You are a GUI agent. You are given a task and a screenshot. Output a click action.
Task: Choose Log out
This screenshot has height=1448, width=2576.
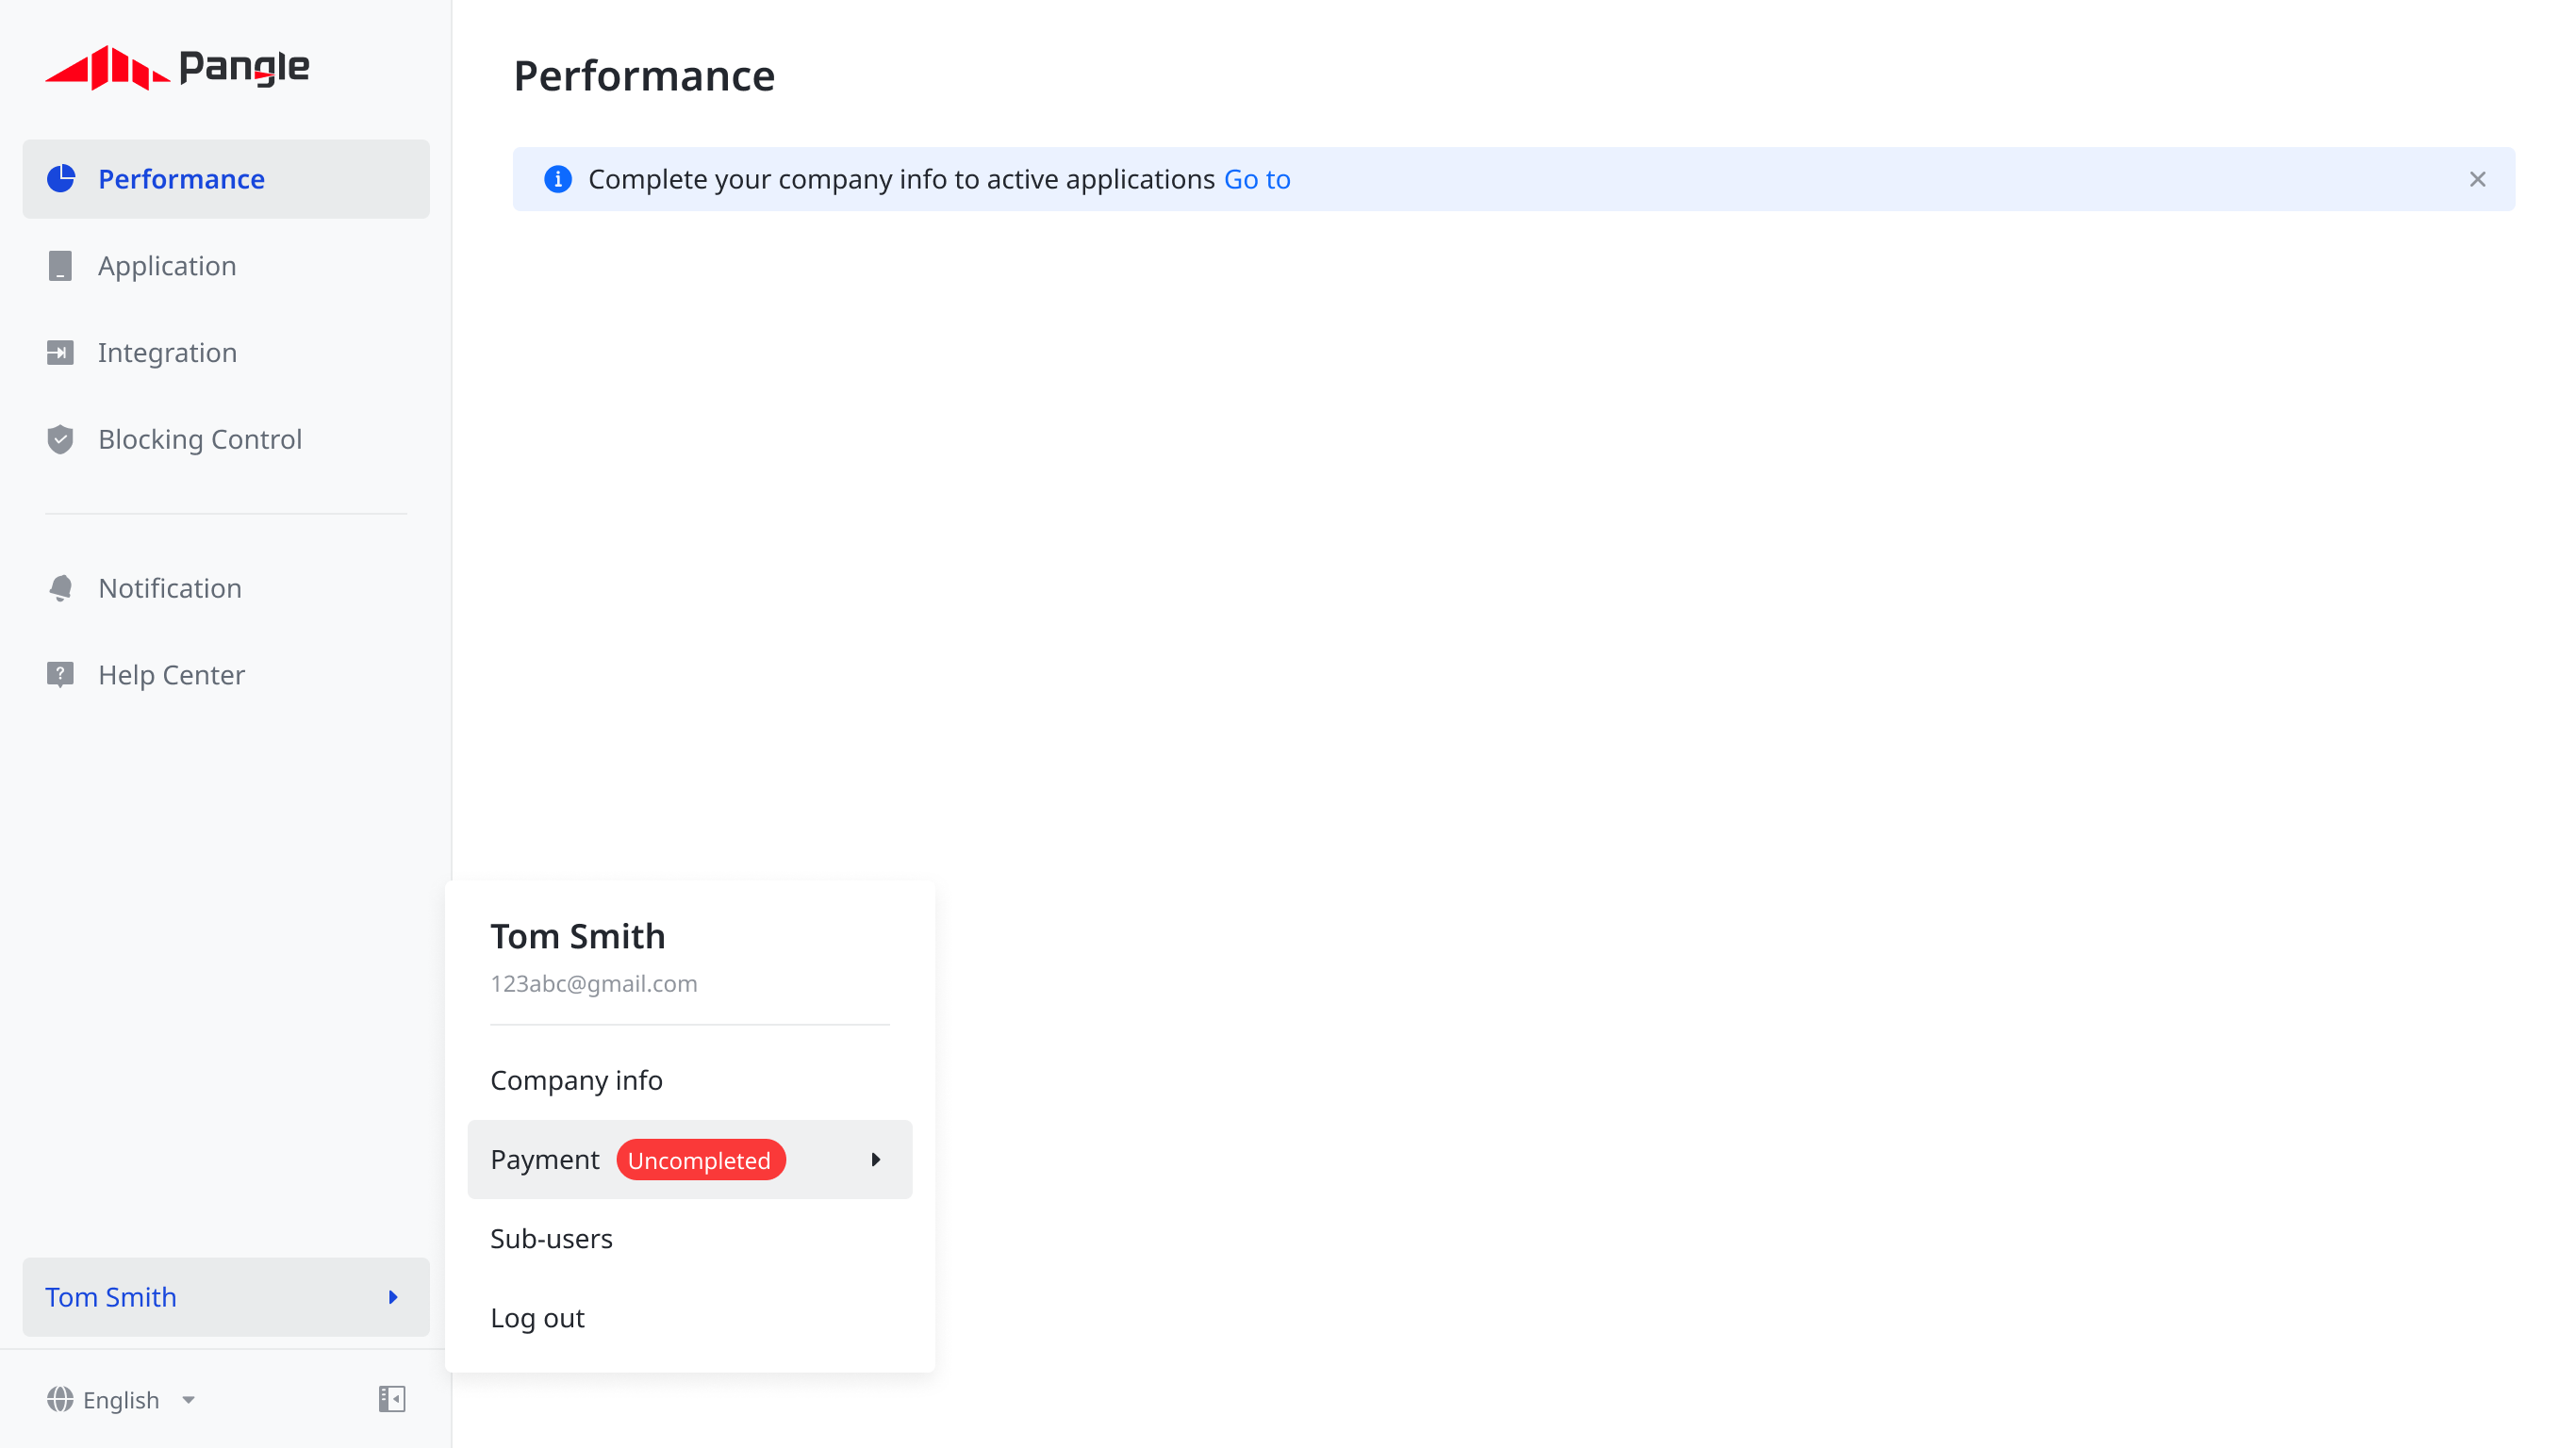(x=690, y=1318)
